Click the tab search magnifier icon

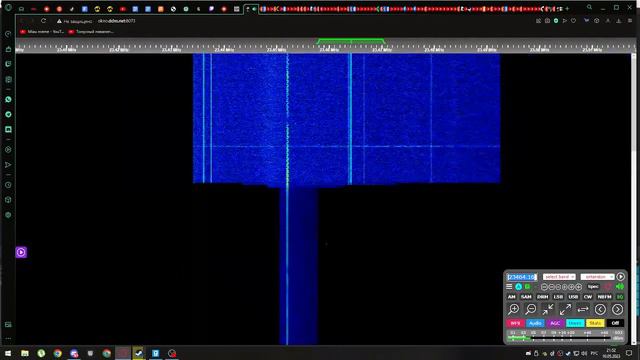(x=589, y=7)
